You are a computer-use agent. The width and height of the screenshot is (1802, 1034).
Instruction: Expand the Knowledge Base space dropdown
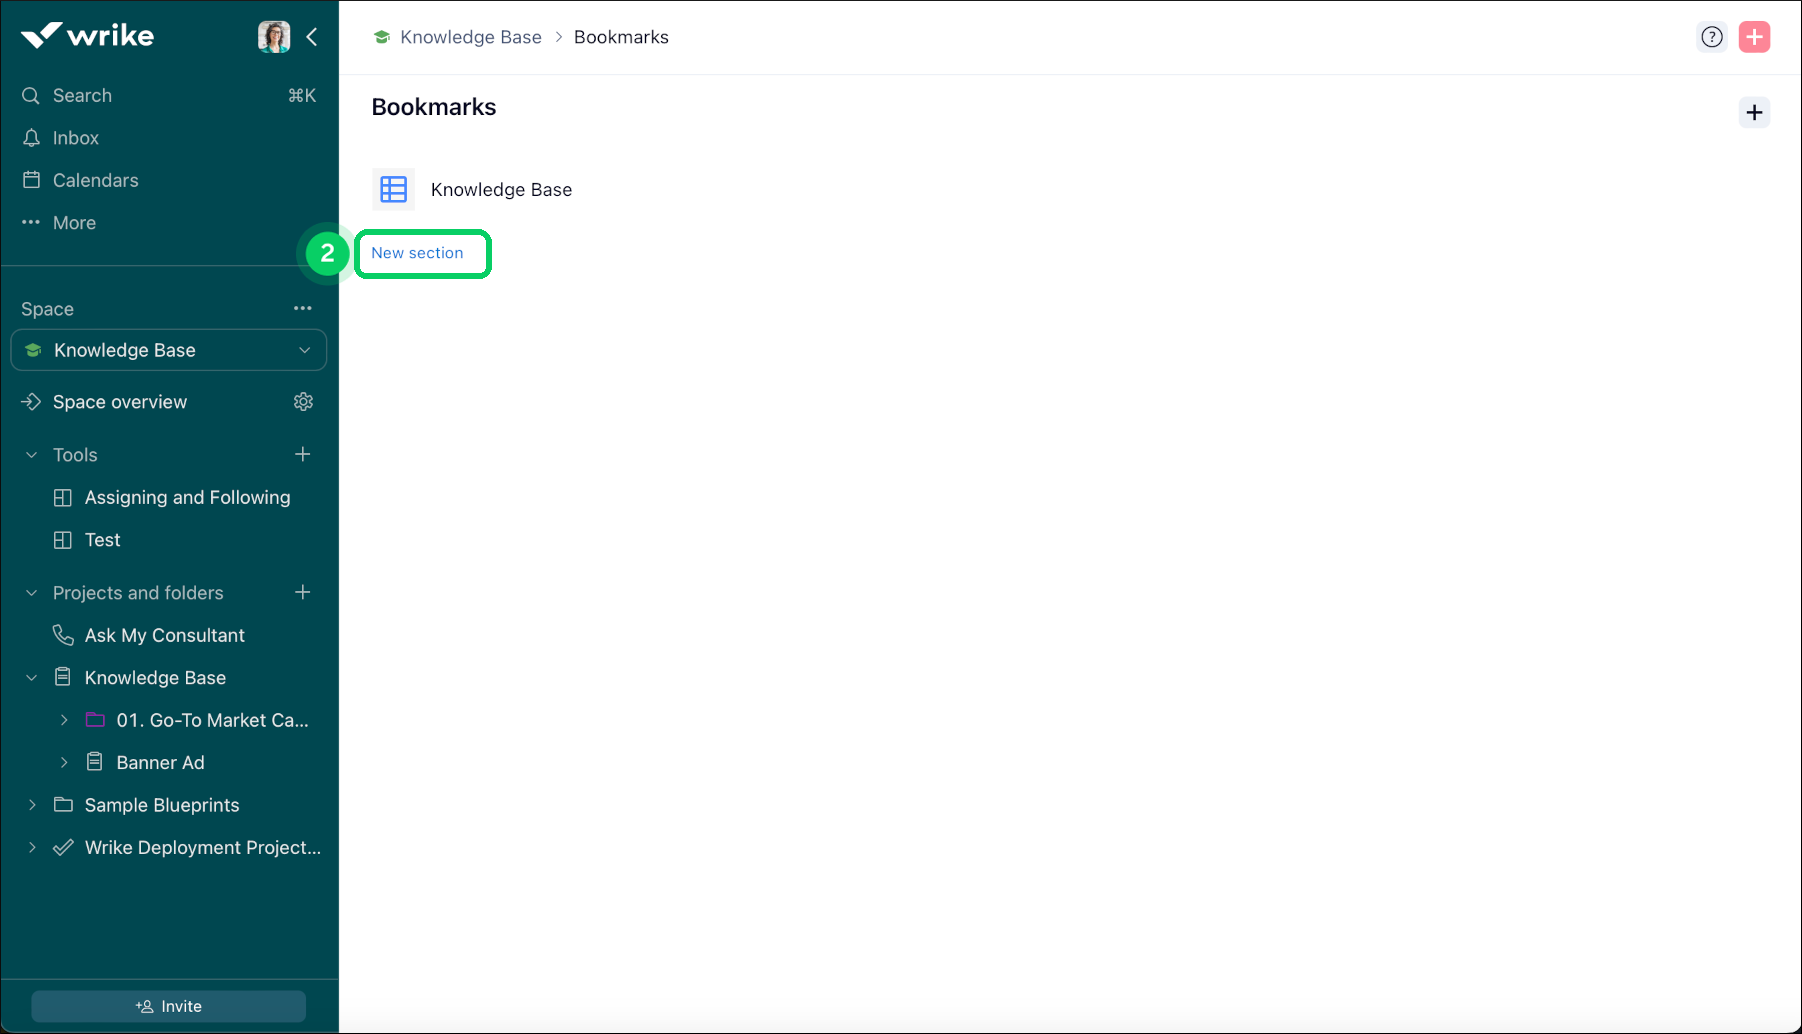click(x=305, y=350)
